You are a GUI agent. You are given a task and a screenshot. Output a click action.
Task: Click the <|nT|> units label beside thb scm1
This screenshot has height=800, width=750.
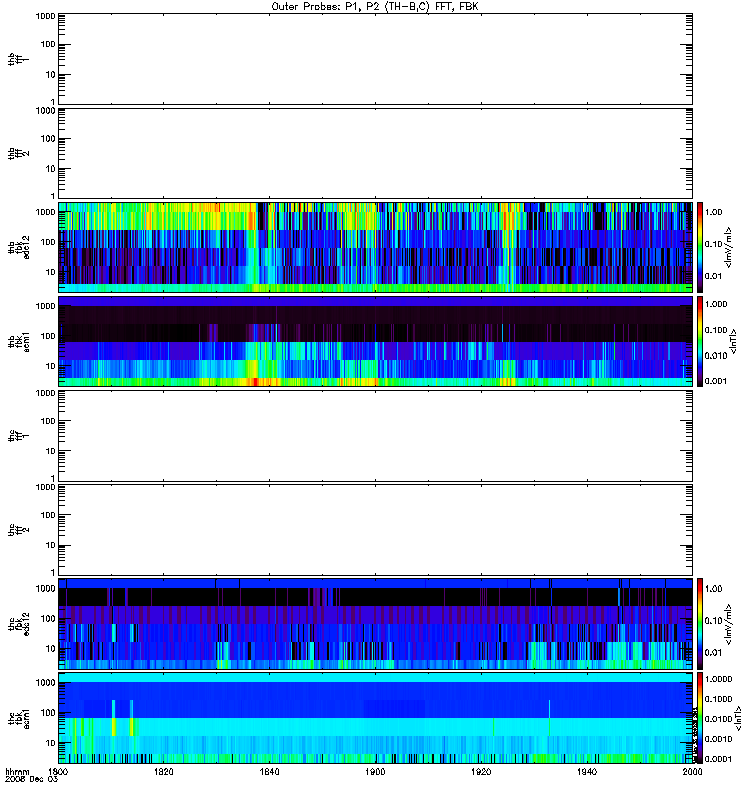pos(734,341)
